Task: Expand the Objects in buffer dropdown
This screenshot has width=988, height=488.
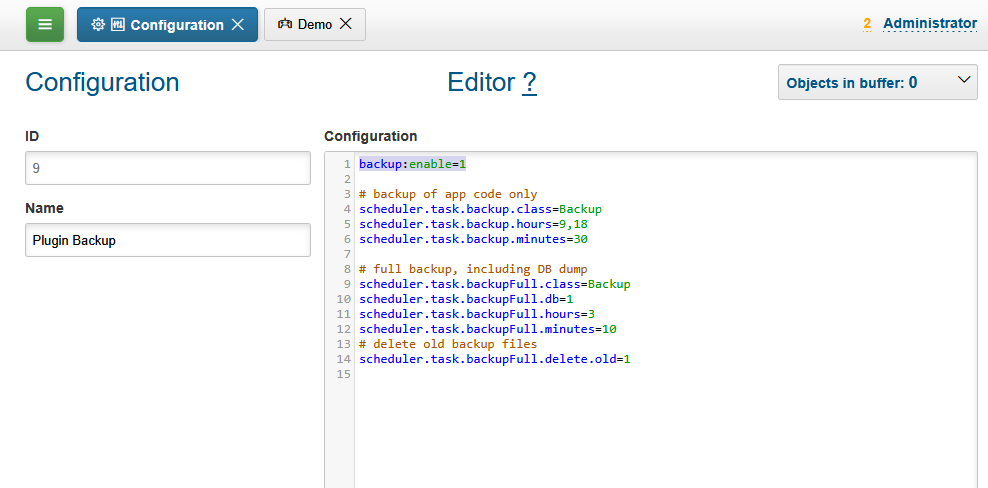Action: point(877,82)
